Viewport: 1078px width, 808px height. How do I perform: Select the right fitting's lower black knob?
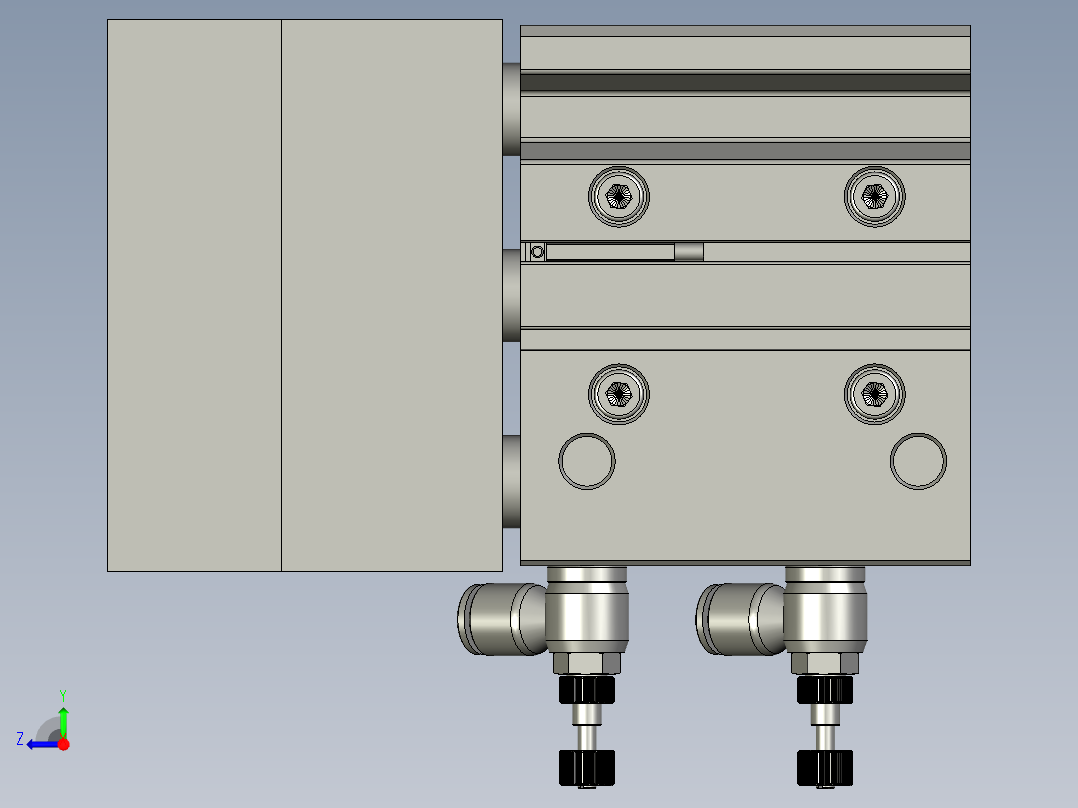(x=825, y=767)
